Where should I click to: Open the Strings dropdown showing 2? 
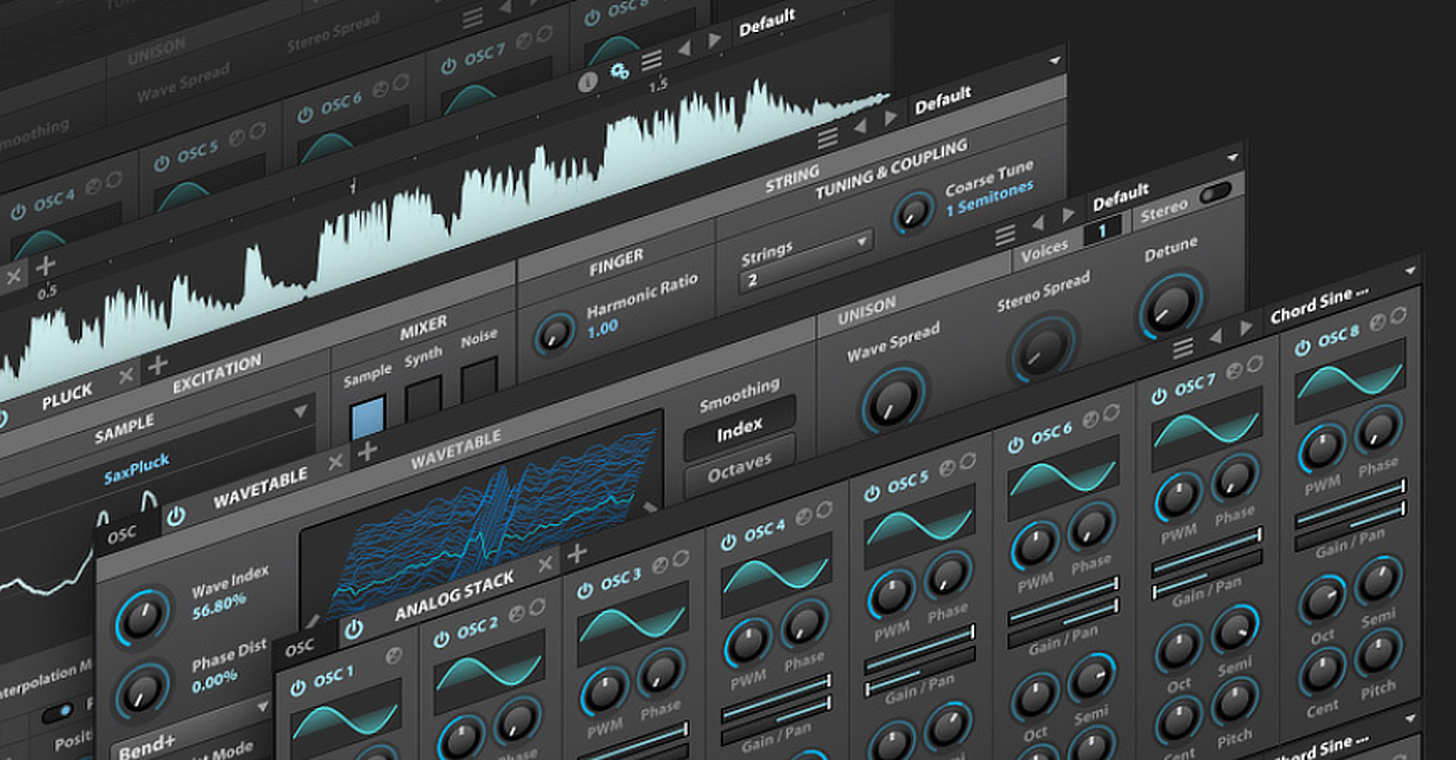(805, 262)
